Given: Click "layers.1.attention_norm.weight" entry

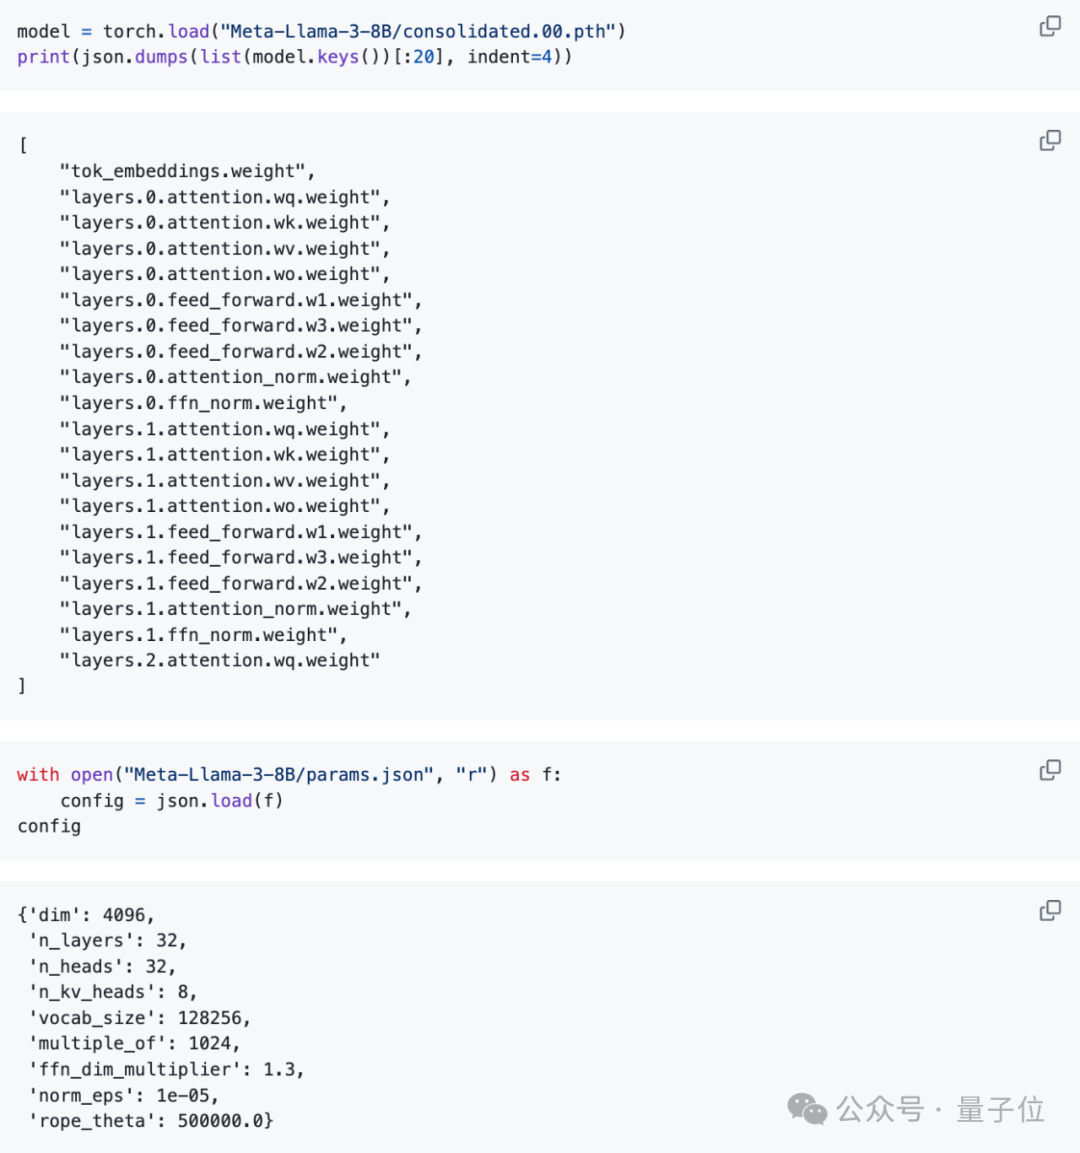Looking at the screenshot, I should [235, 609].
